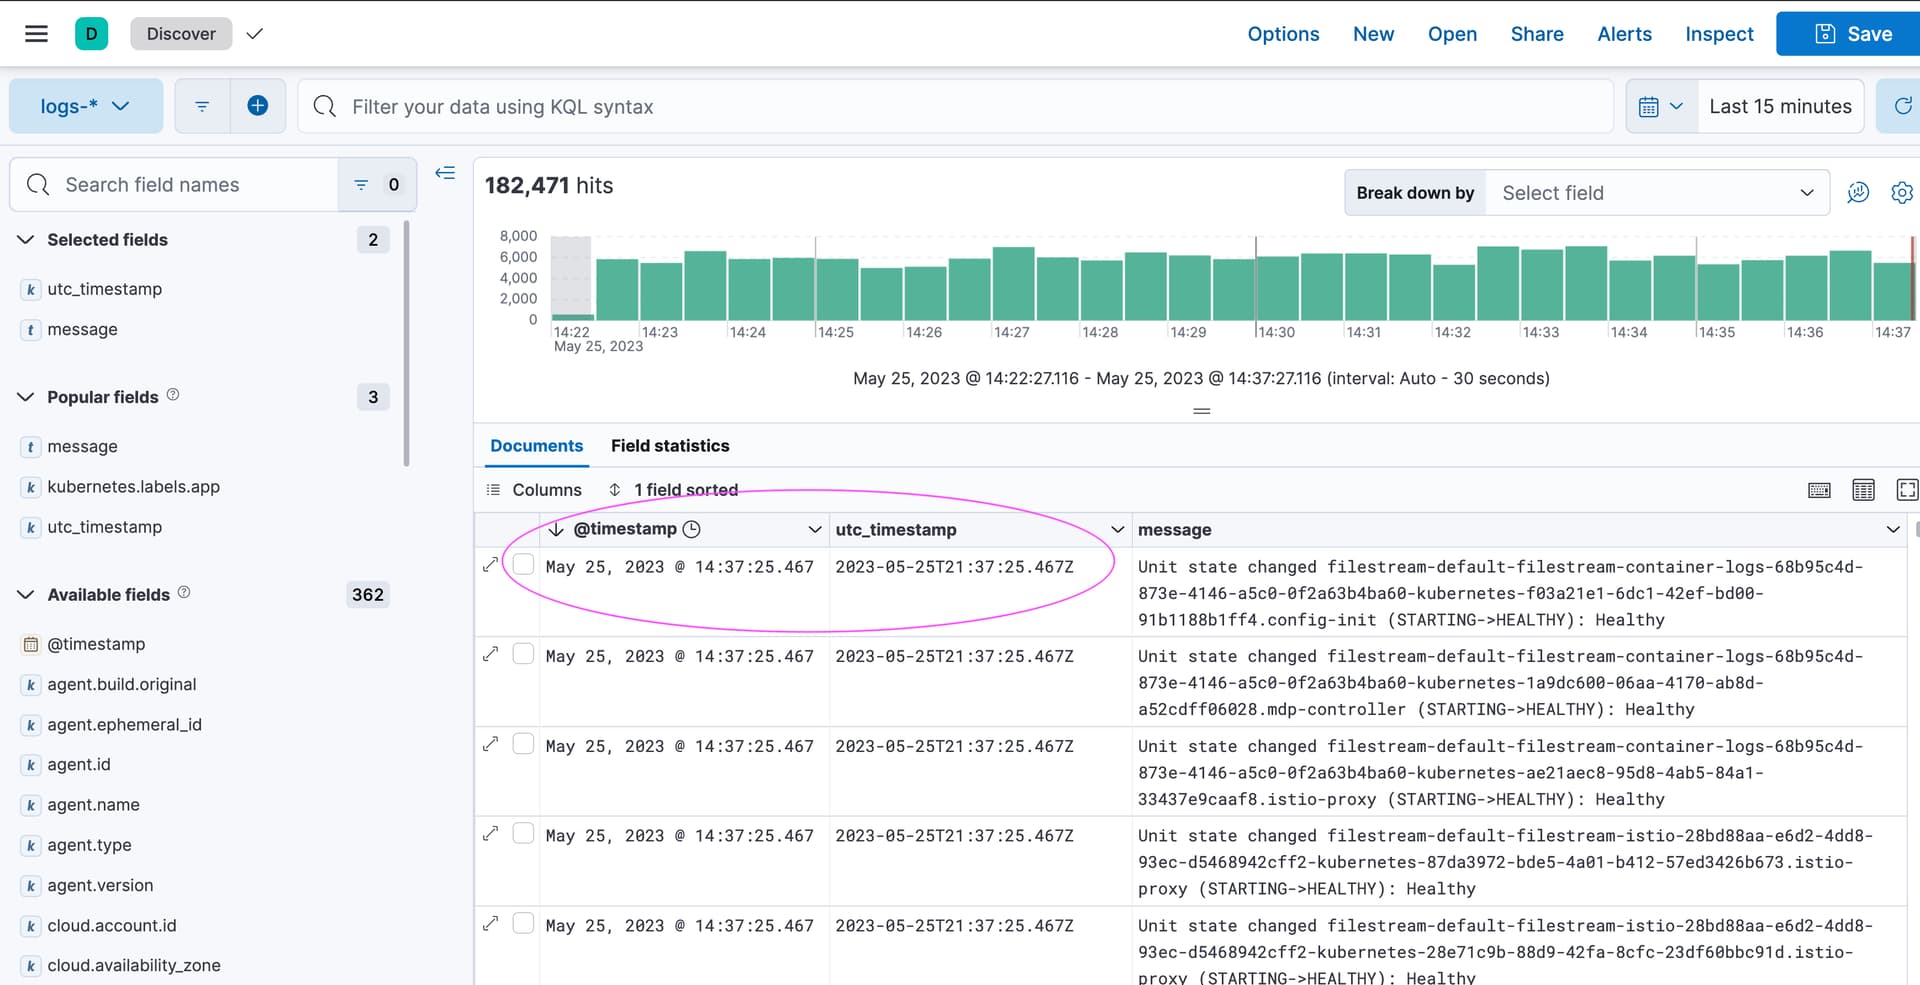Open the Break down by field selector
The width and height of the screenshot is (1920, 985).
pyautogui.click(x=1656, y=193)
